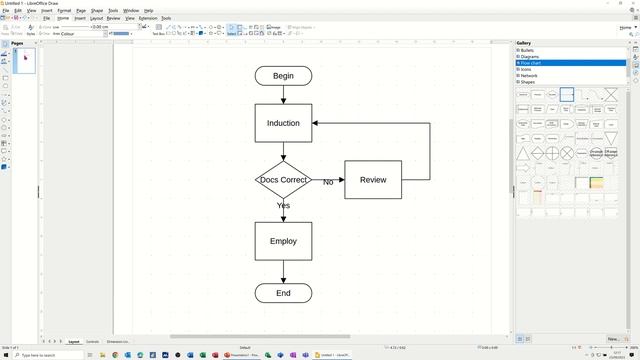Select the End terminator shape on canvas
Image resolution: width=640 pixels, height=360 pixels.
pyautogui.click(x=283, y=293)
